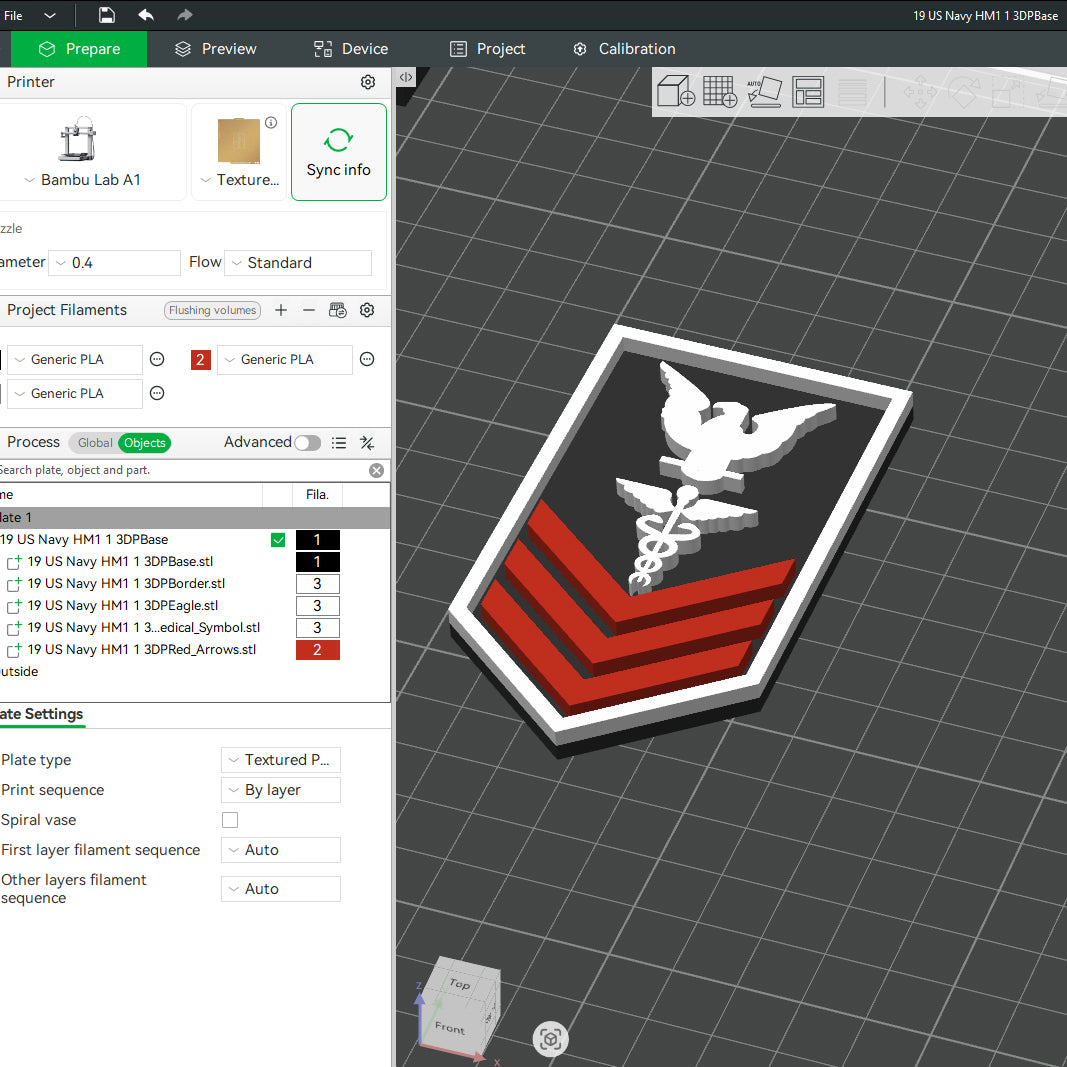This screenshot has width=1067, height=1067.
Task: Select 3DPEagle.stl part in list
Action: (x=123, y=606)
